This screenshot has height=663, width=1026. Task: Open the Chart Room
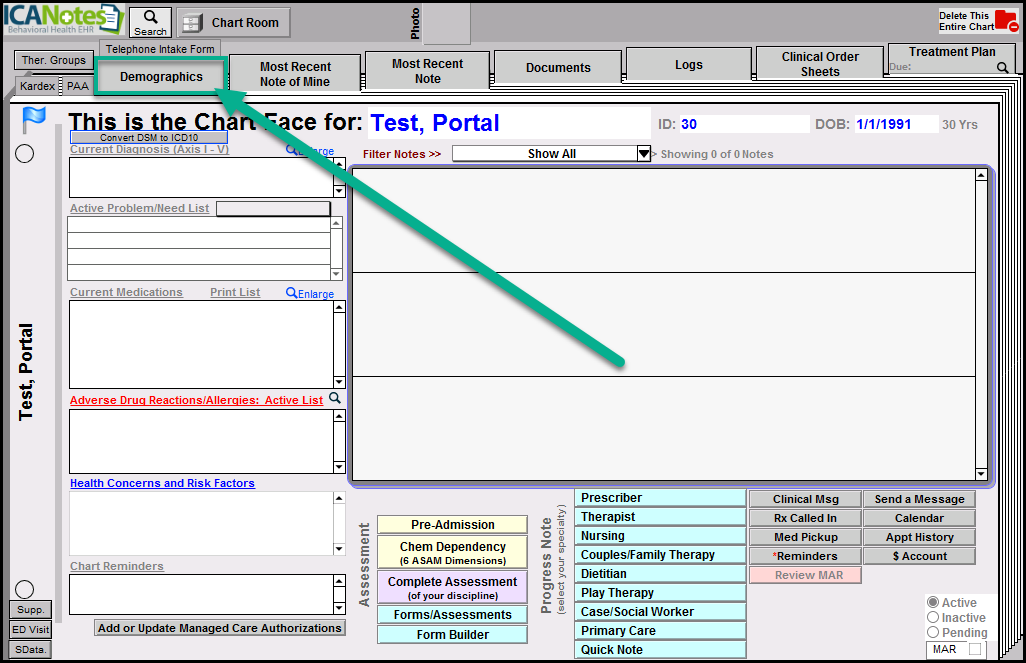click(234, 23)
